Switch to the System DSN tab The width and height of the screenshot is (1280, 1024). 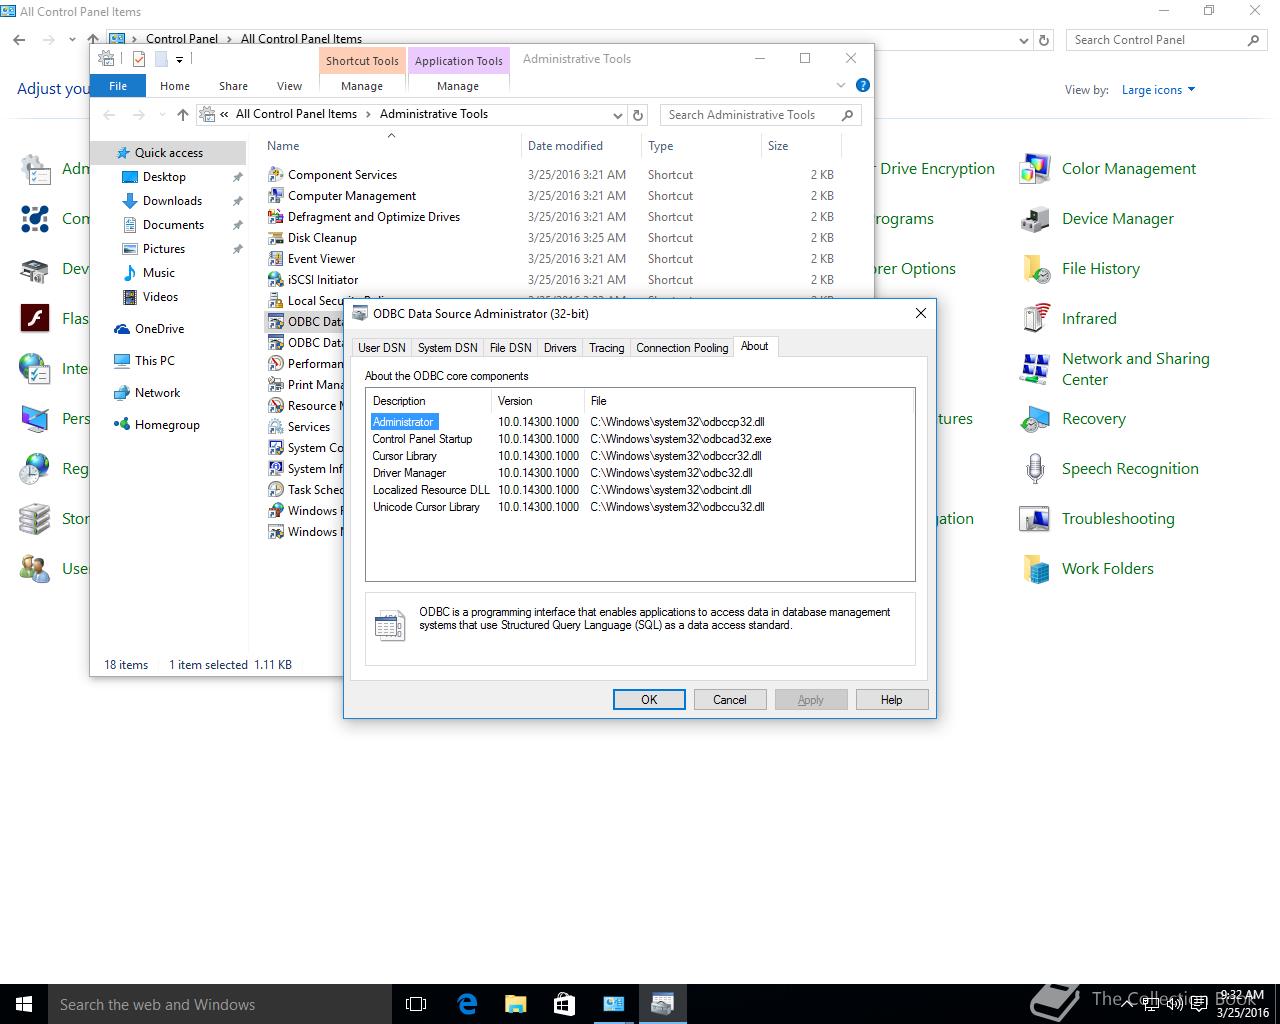pos(447,348)
